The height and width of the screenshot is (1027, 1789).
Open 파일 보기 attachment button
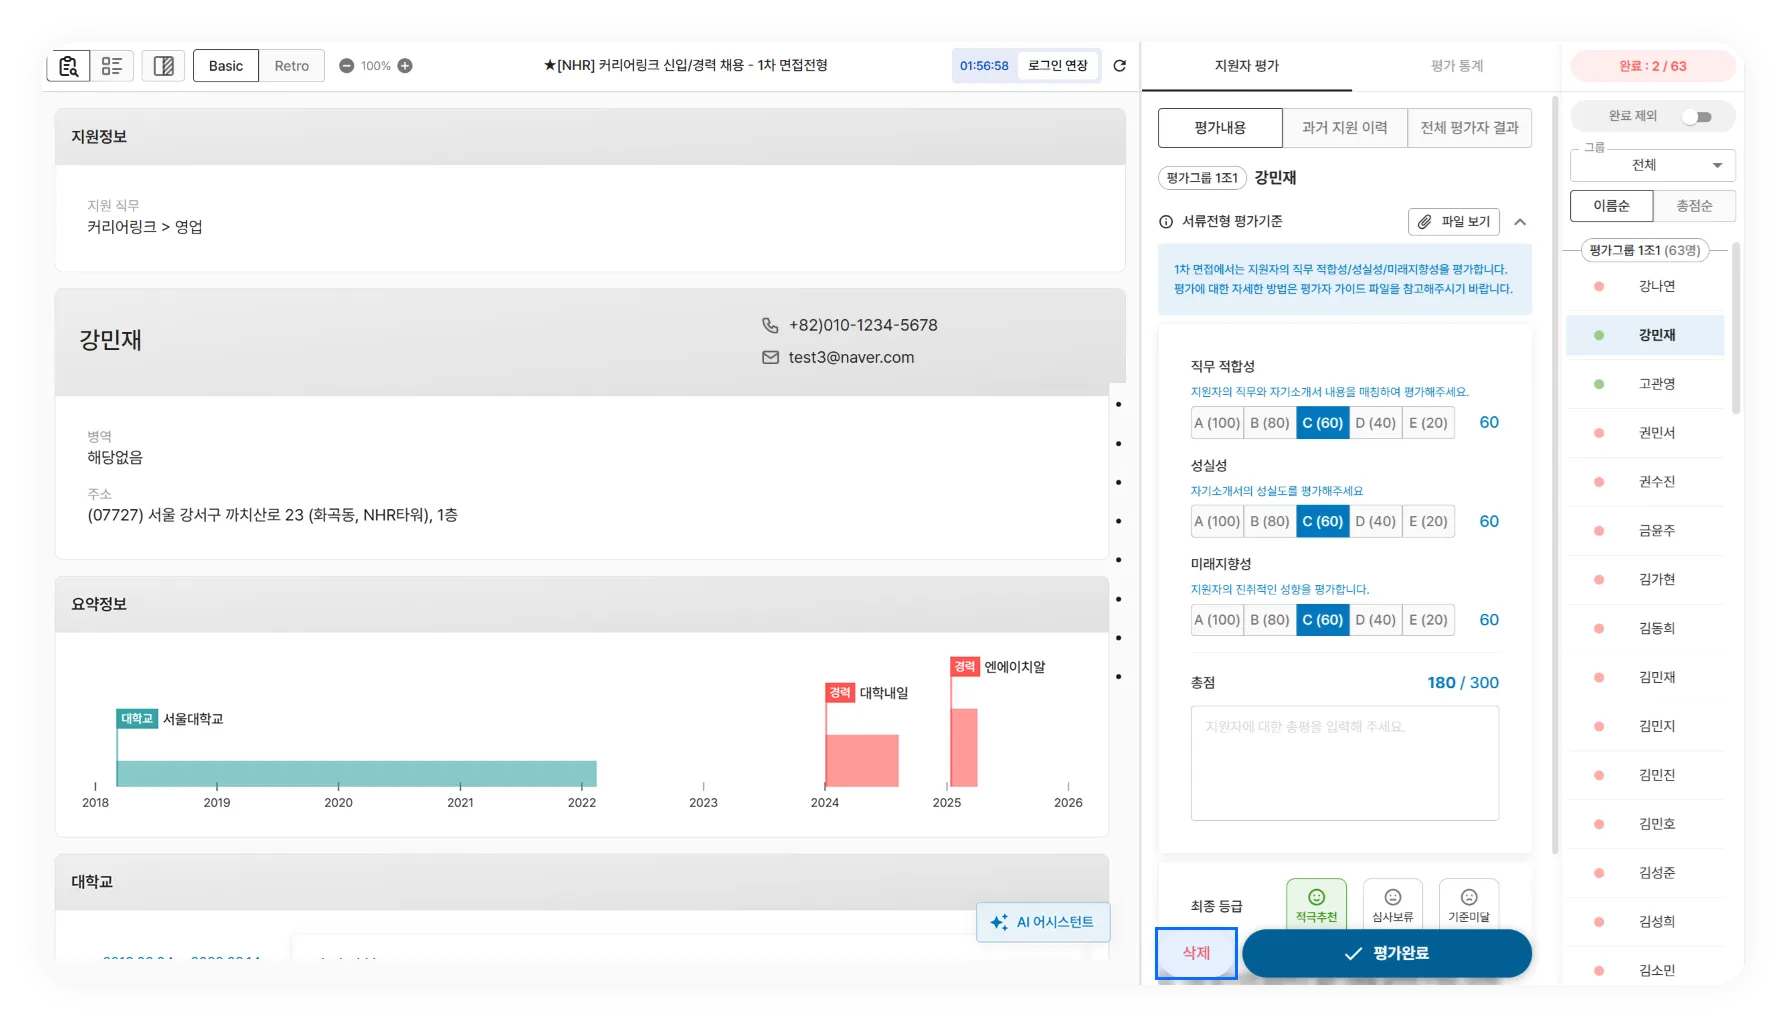pos(1454,222)
